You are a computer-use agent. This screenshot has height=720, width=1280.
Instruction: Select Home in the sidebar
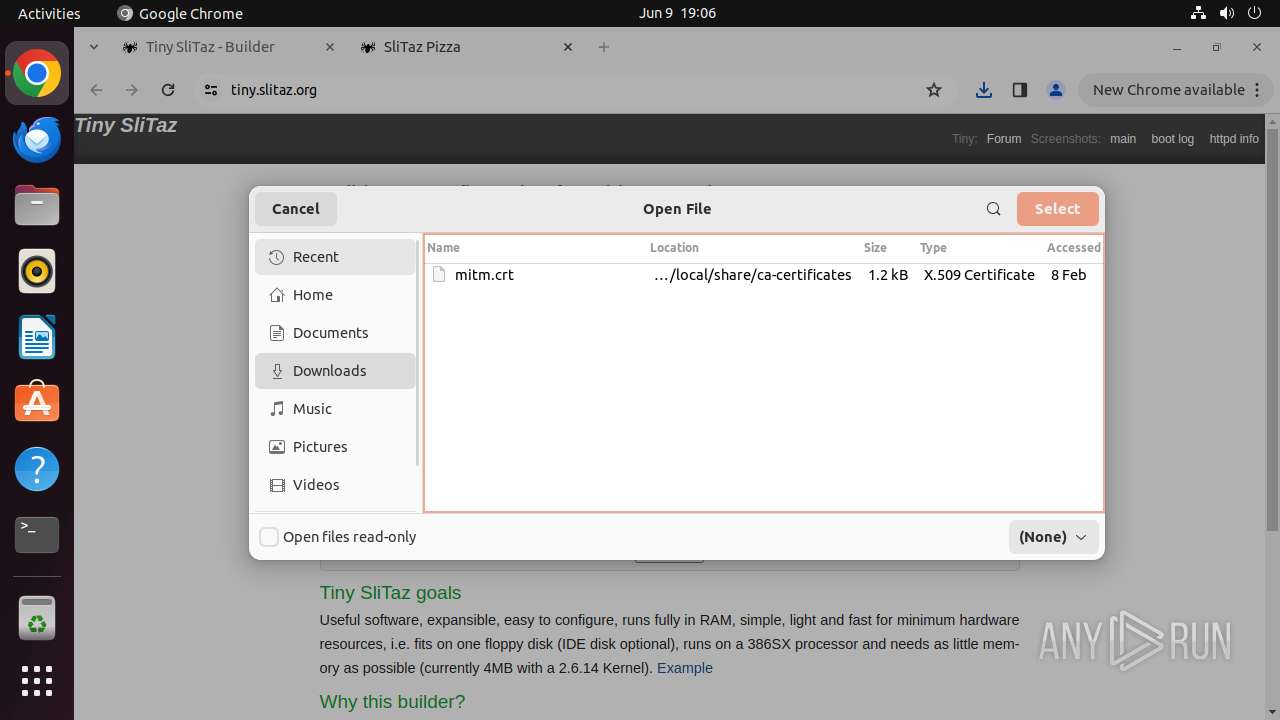pos(335,295)
